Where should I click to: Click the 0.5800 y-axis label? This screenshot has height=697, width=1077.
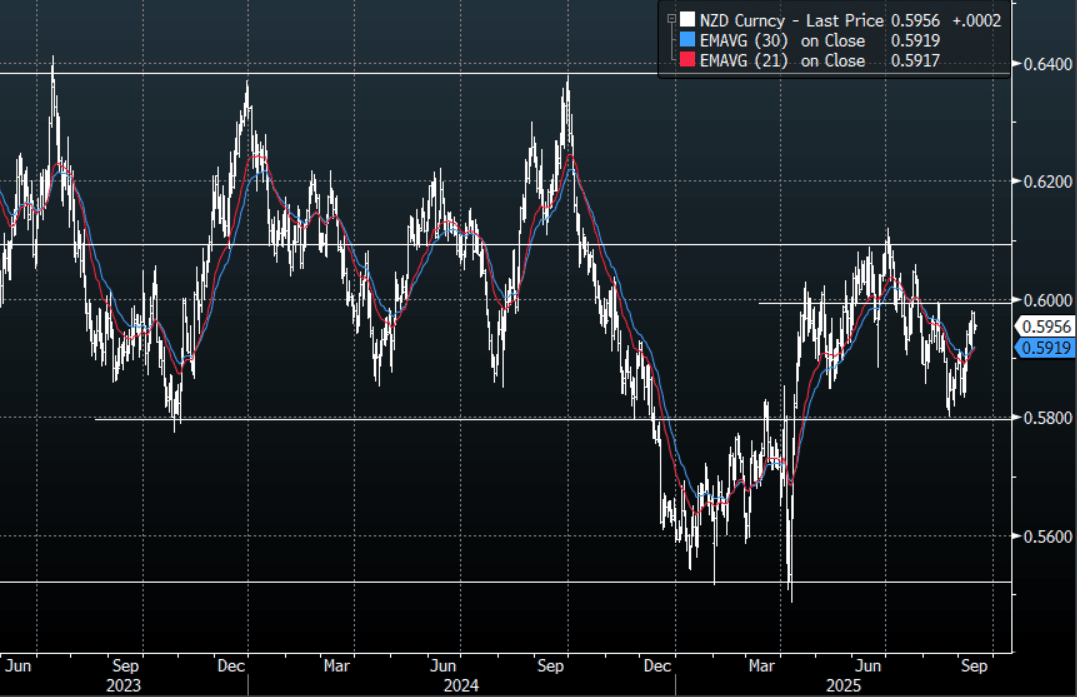[x=1043, y=418]
